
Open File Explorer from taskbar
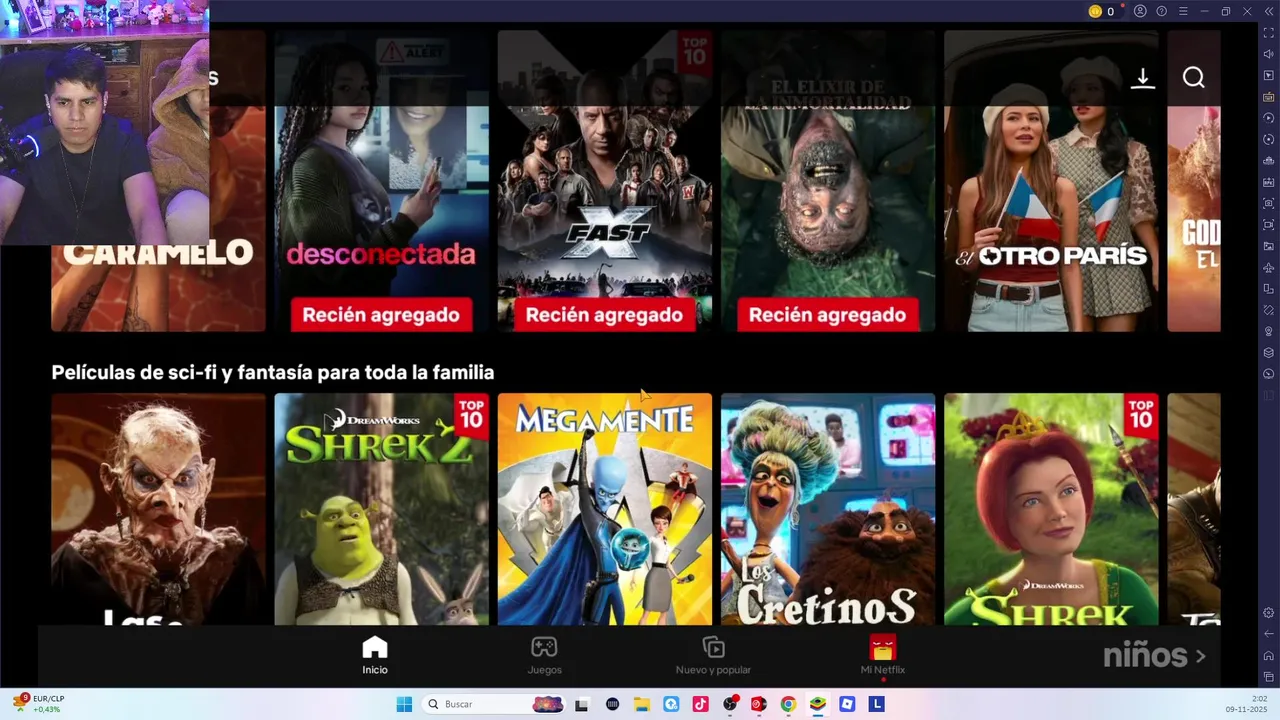(642, 704)
